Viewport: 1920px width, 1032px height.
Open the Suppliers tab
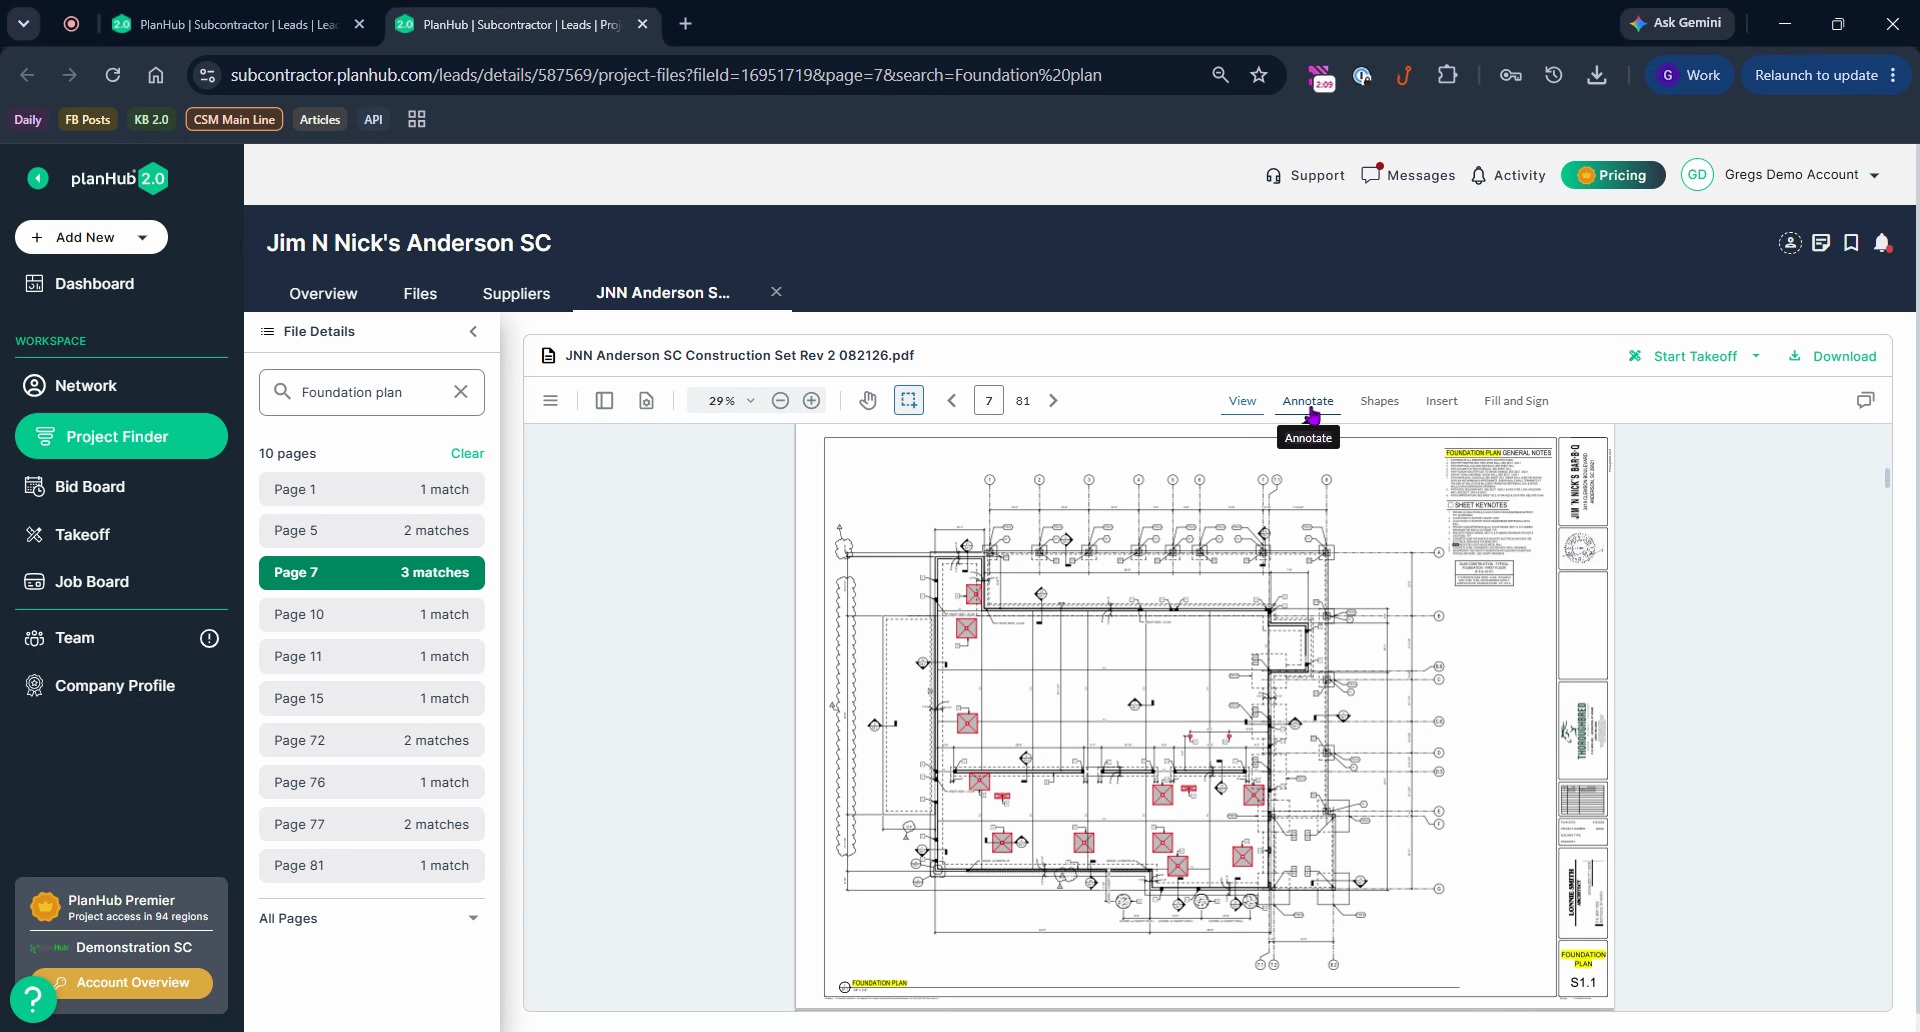point(516,293)
